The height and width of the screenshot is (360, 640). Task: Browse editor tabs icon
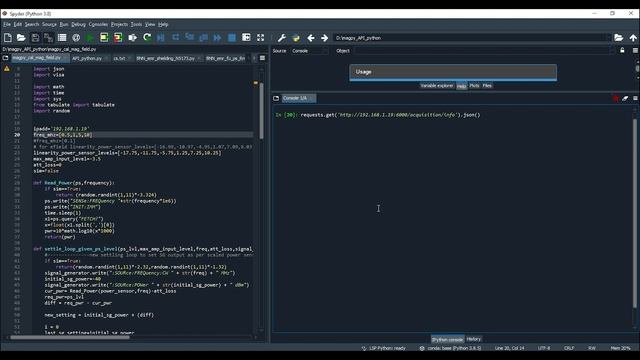click(5, 58)
